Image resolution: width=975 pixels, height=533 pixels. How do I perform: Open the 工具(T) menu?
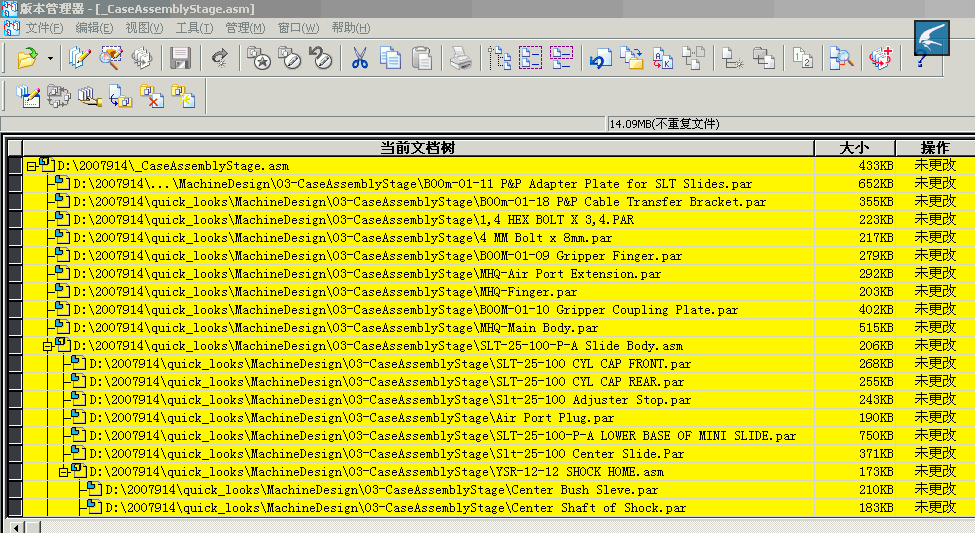click(x=194, y=28)
